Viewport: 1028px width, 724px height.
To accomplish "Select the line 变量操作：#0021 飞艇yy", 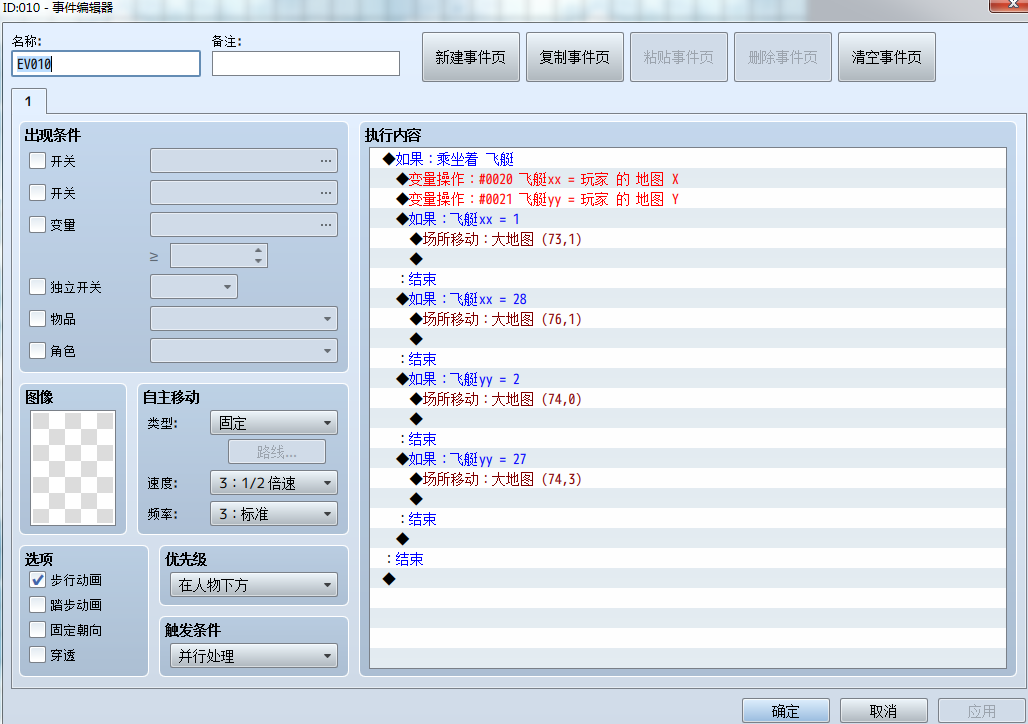I will pos(688,199).
